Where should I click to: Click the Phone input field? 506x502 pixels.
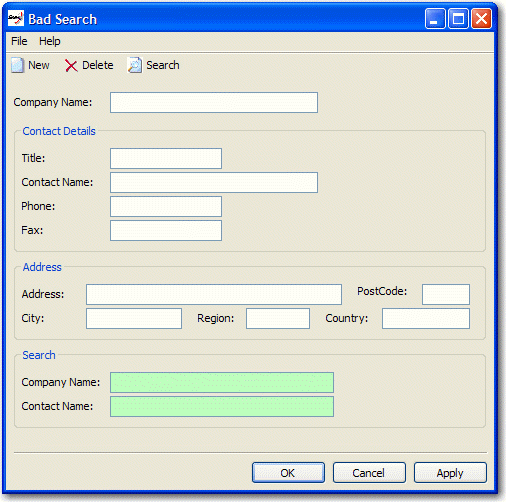pos(166,207)
